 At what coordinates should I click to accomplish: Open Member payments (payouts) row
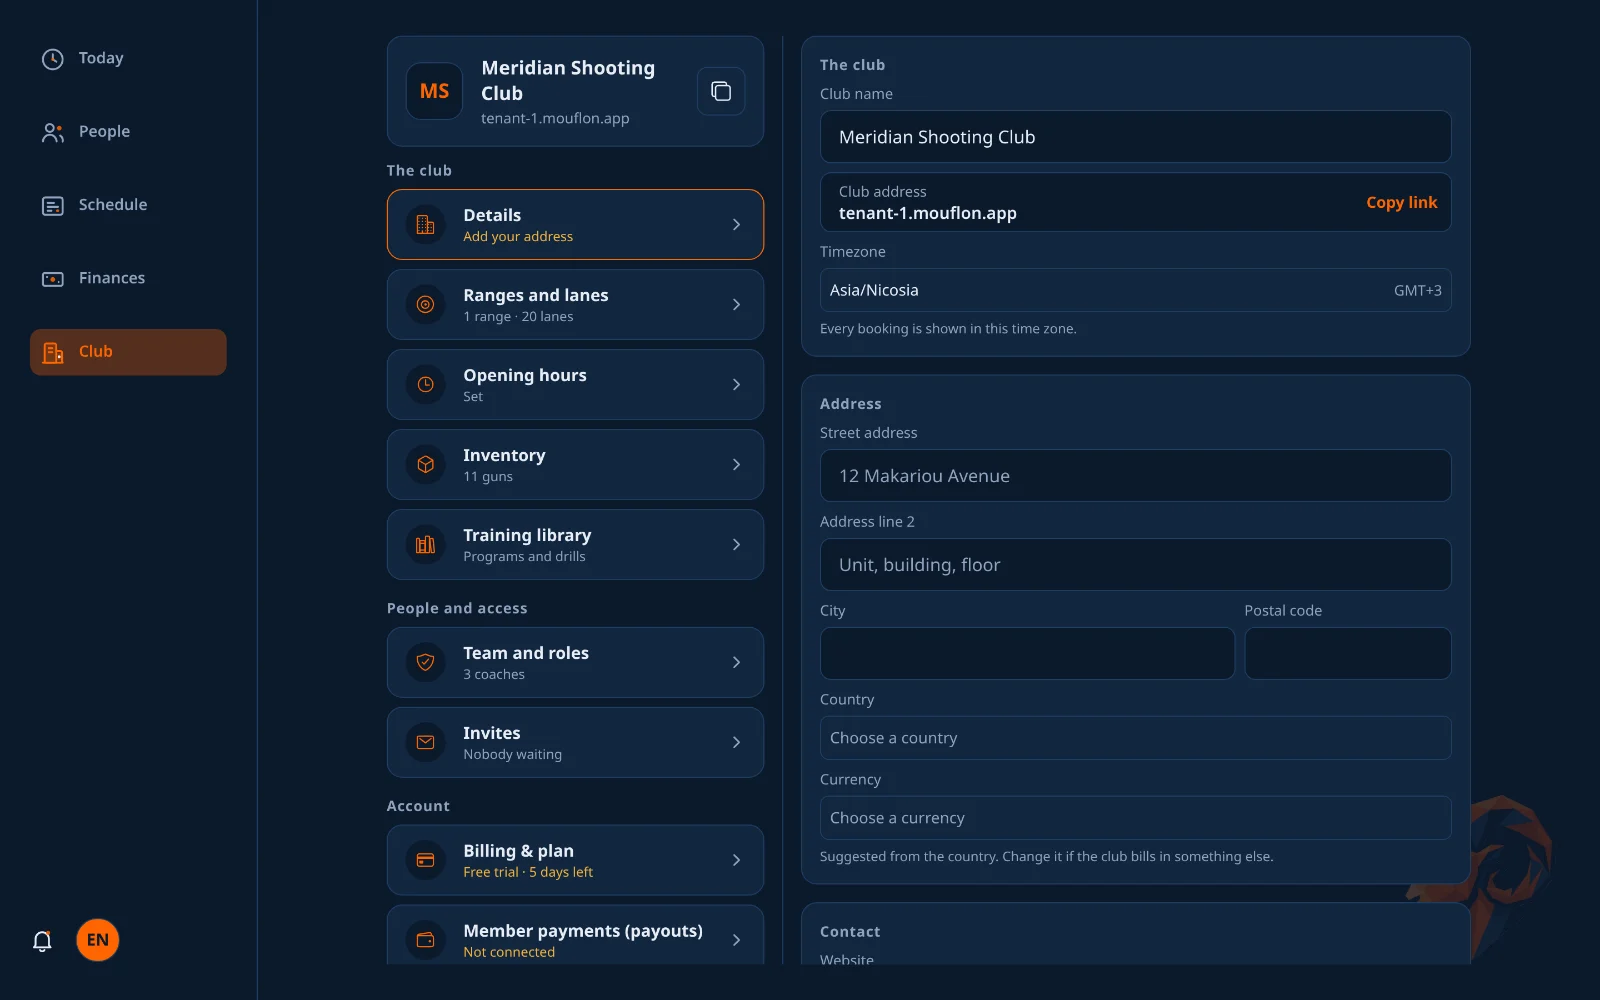click(575, 935)
